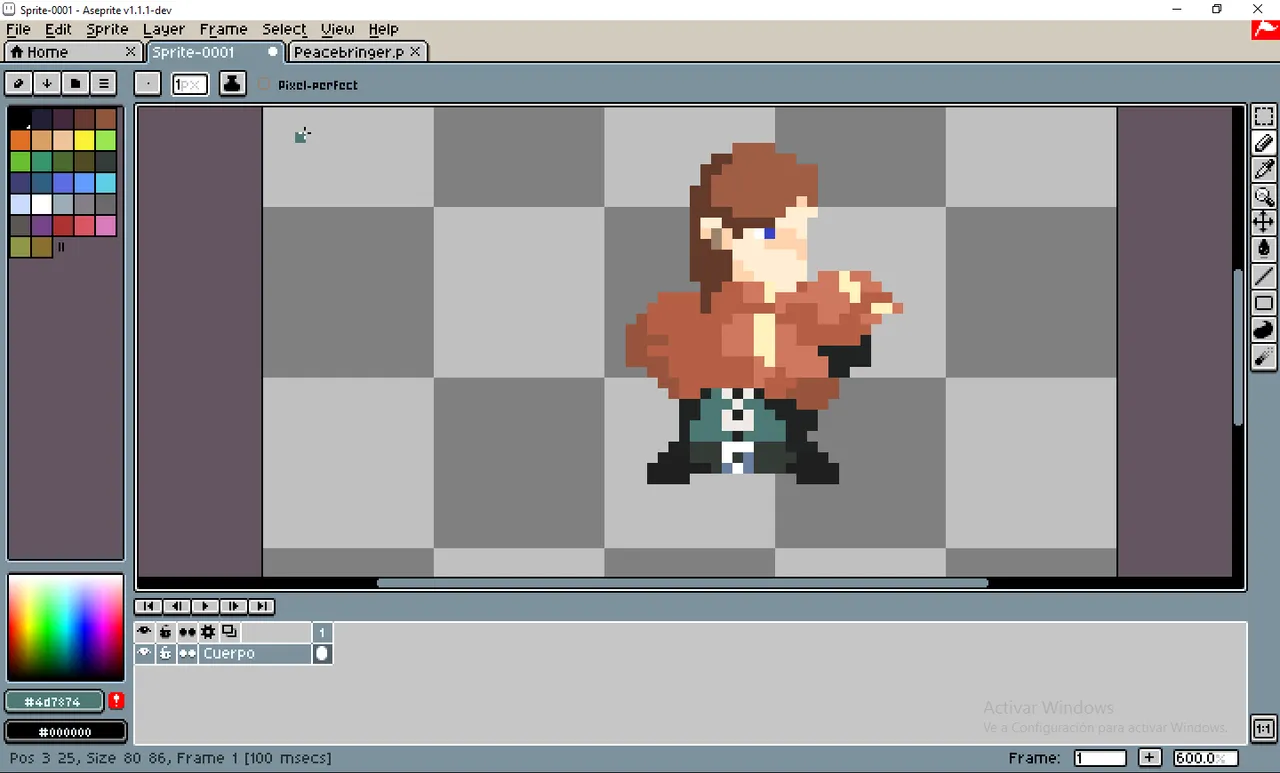Open the ink type button
This screenshot has height=773, width=1280.
pos(232,84)
